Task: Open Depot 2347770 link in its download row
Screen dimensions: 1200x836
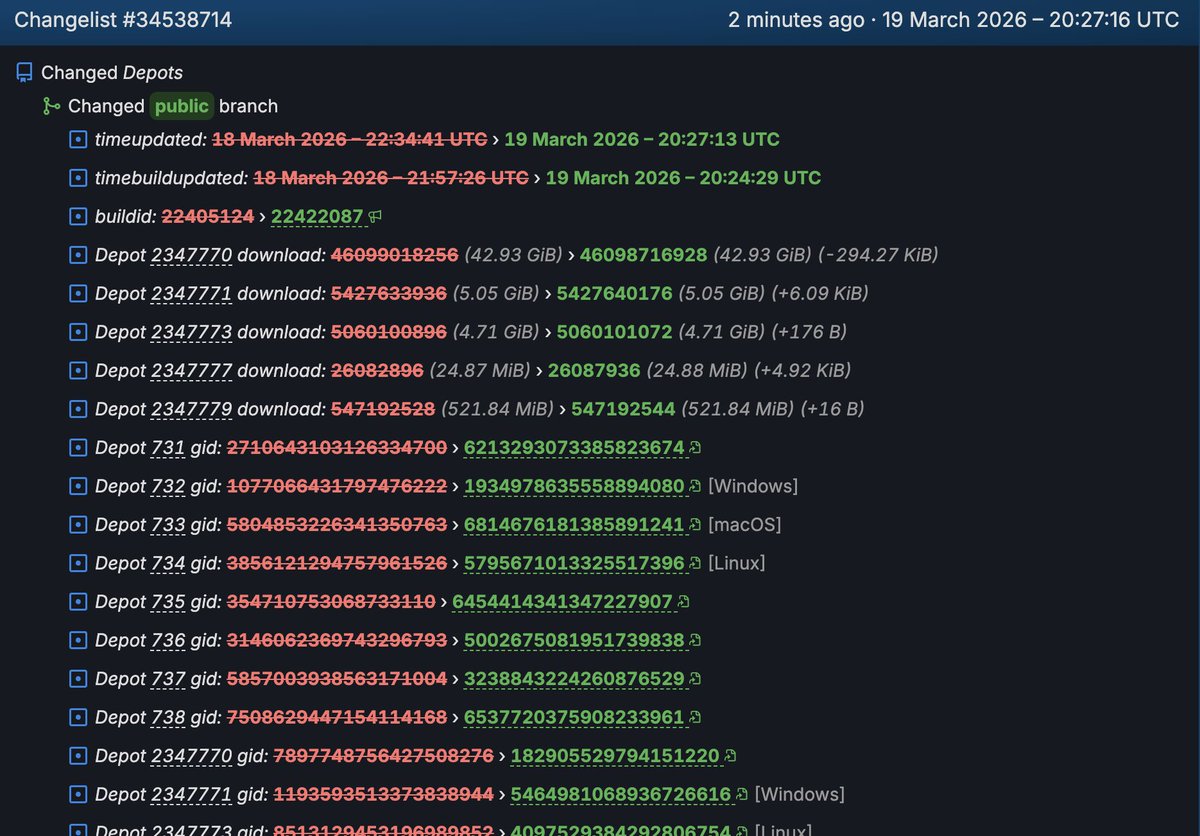Action: [x=192, y=255]
